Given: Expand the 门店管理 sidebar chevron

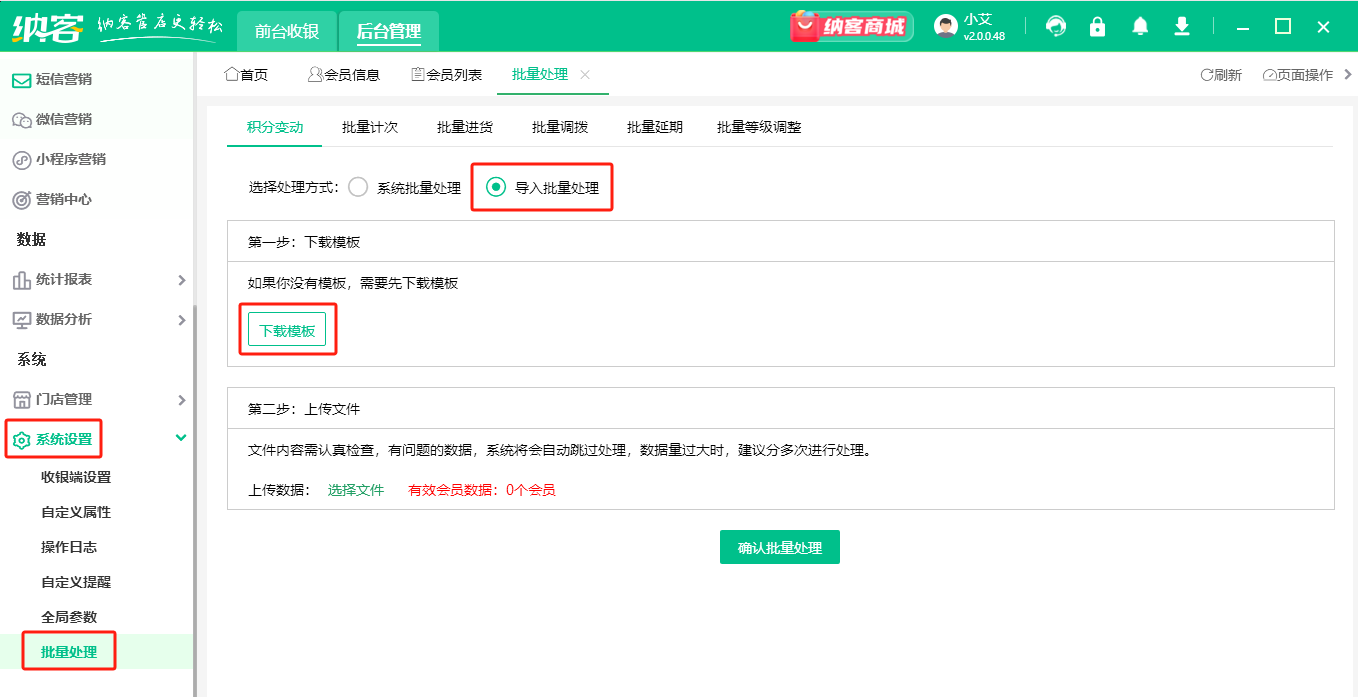Looking at the screenshot, I should point(180,399).
